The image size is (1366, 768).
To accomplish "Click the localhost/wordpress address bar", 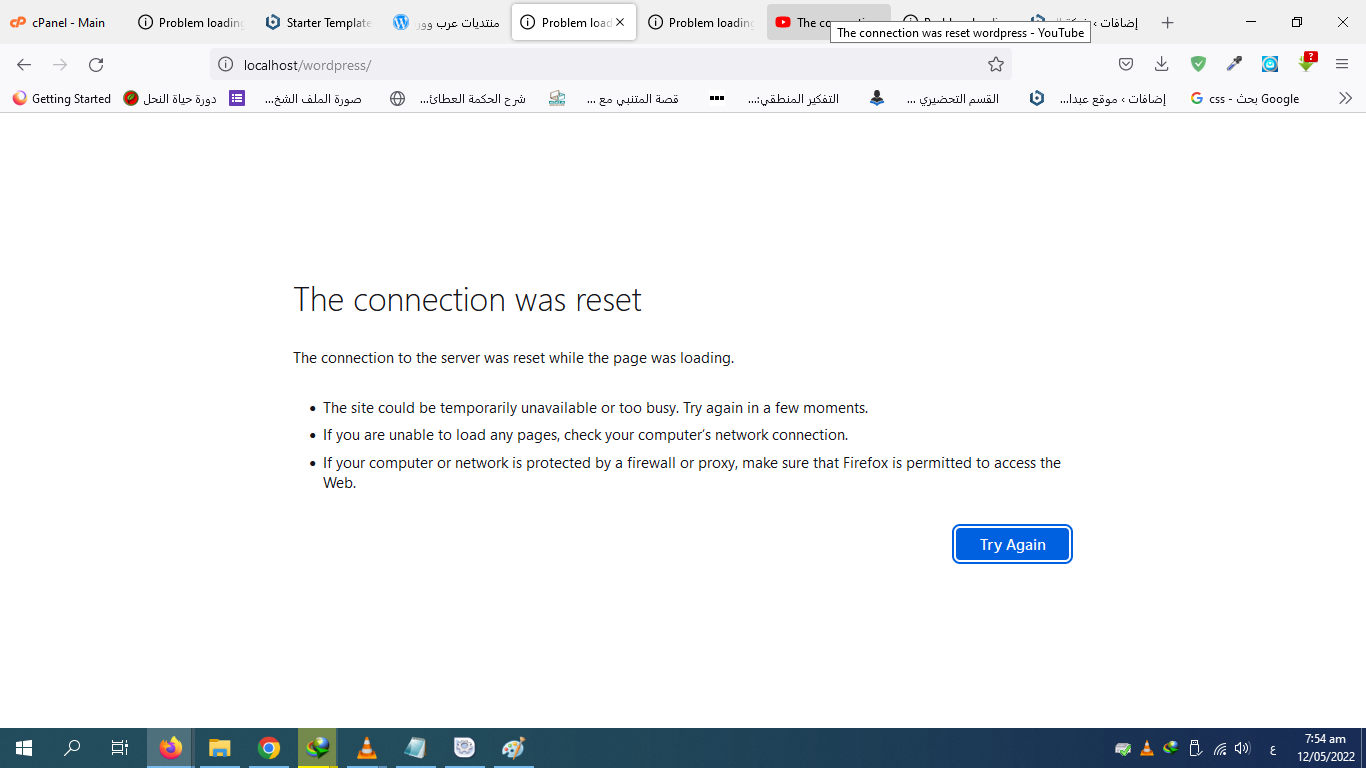I will tap(600, 65).
